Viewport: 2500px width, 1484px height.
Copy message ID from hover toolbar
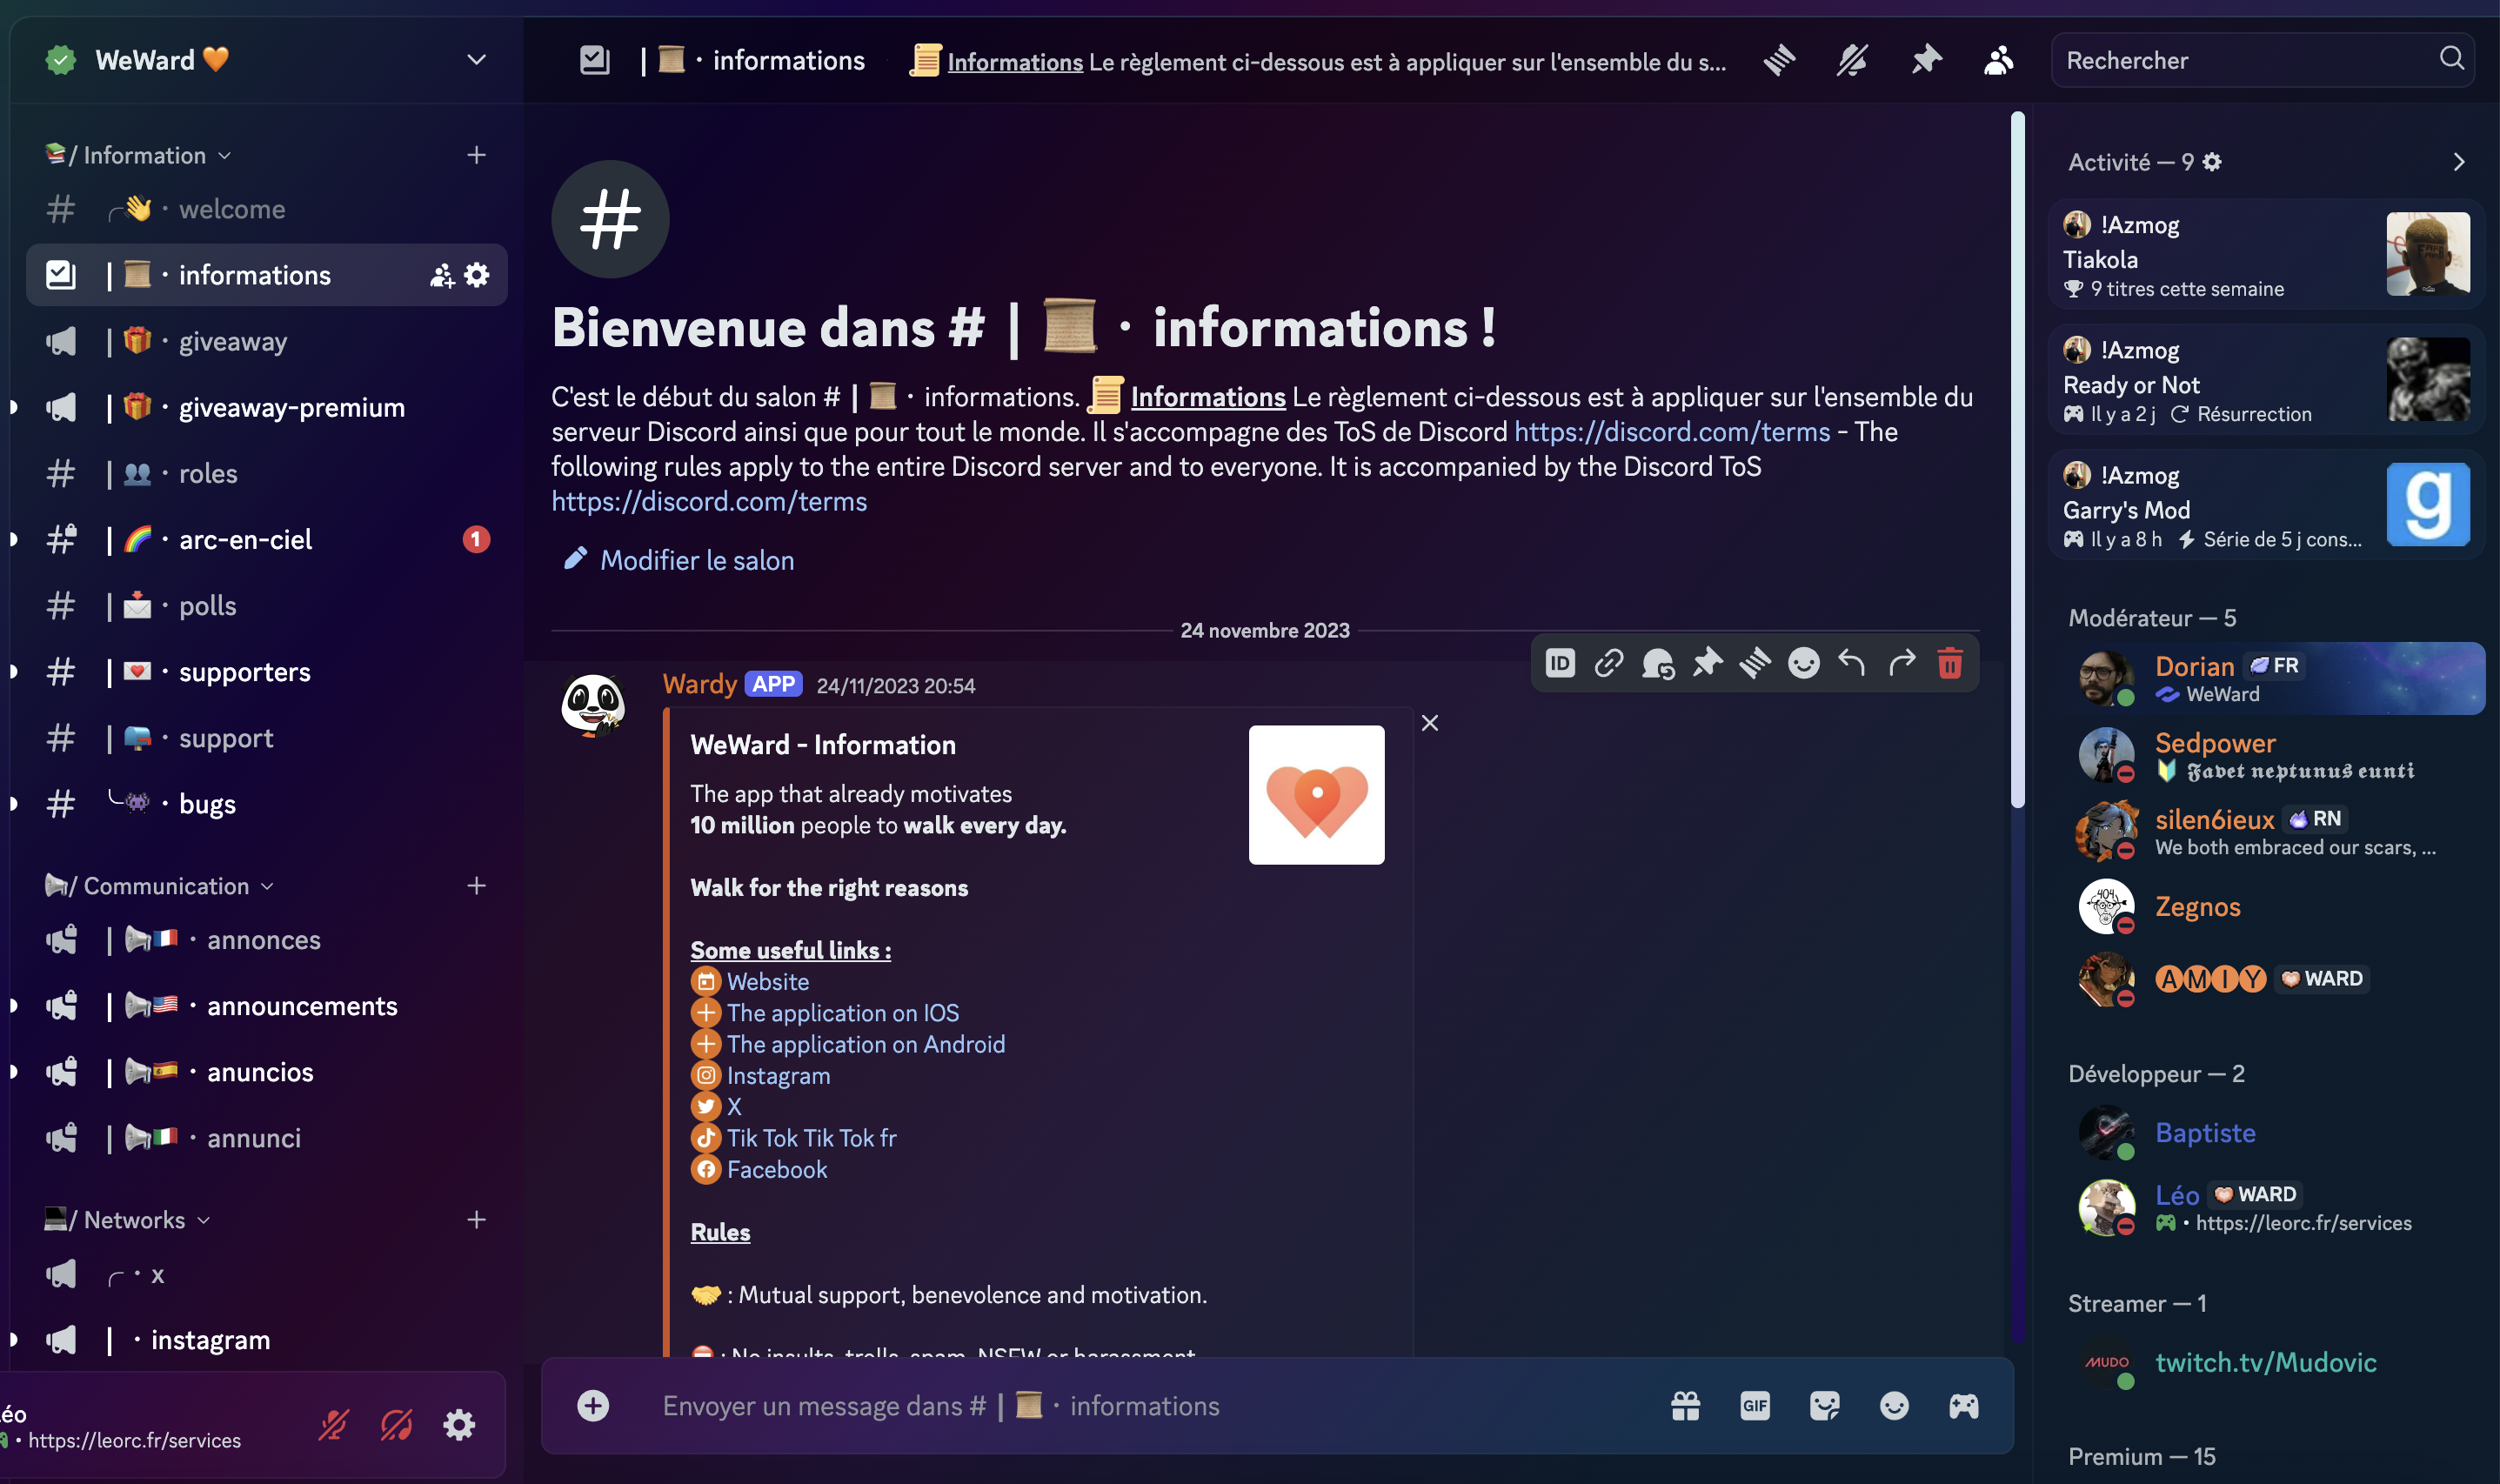coord(1560,663)
